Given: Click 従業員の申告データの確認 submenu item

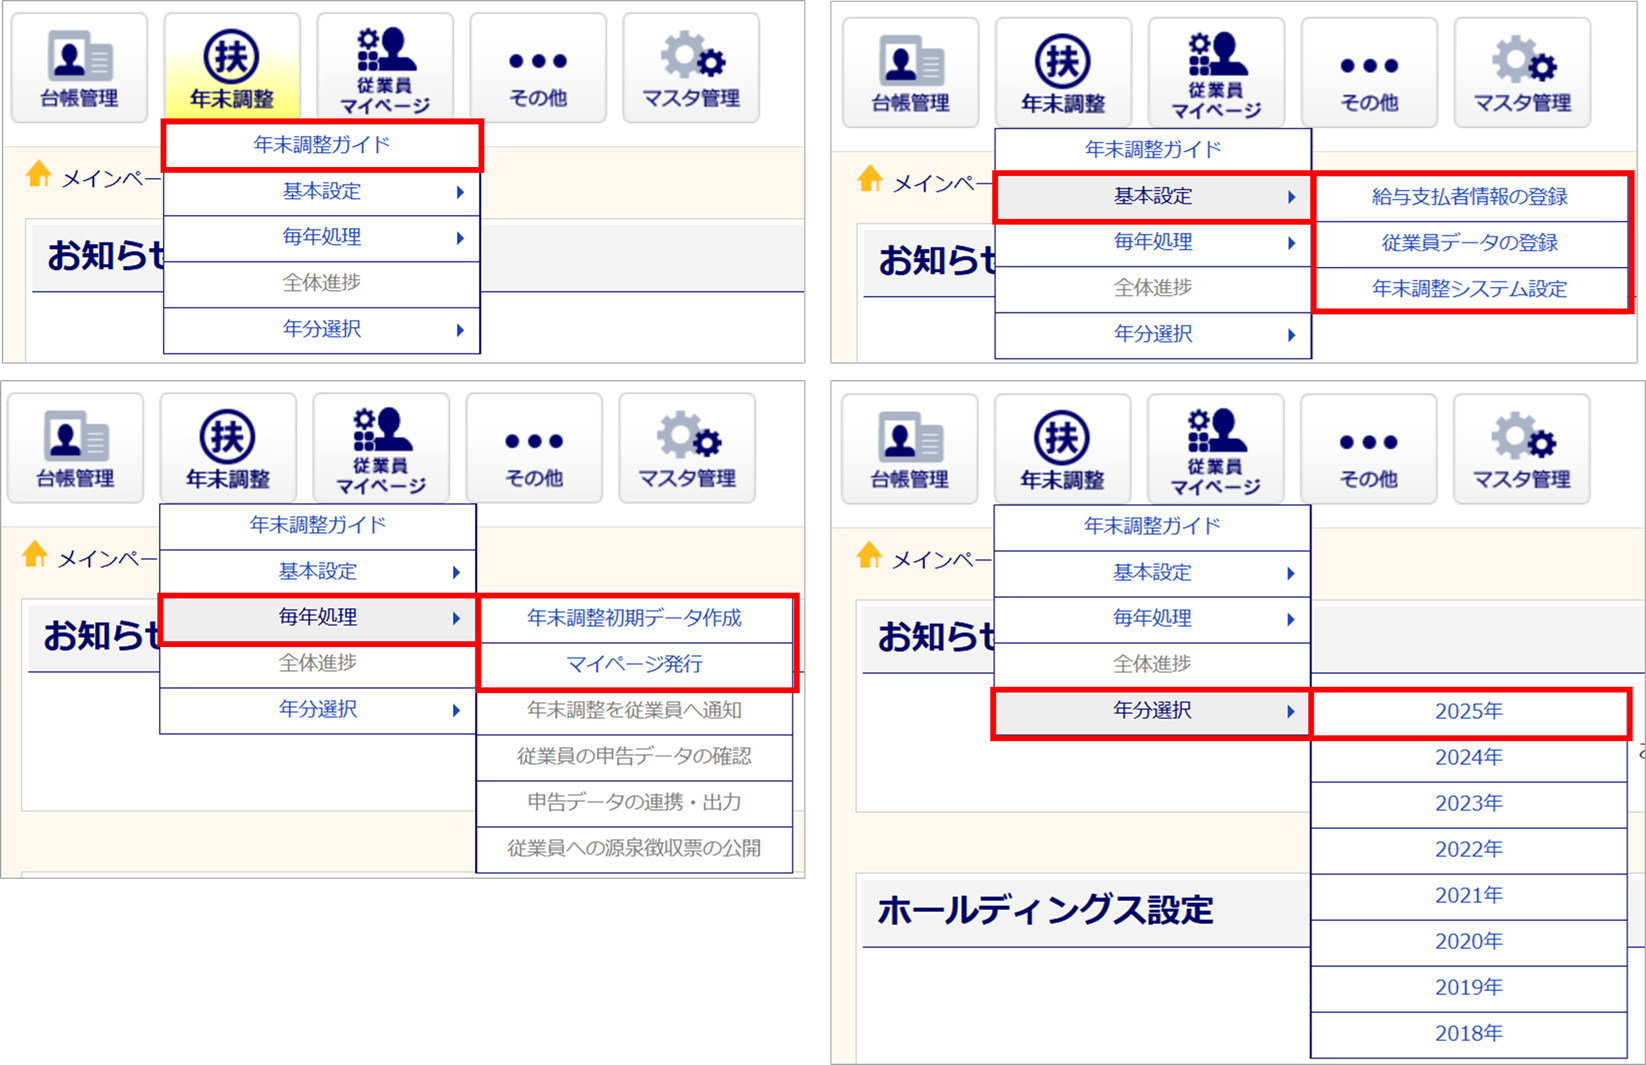Looking at the screenshot, I should (x=635, y=756).
